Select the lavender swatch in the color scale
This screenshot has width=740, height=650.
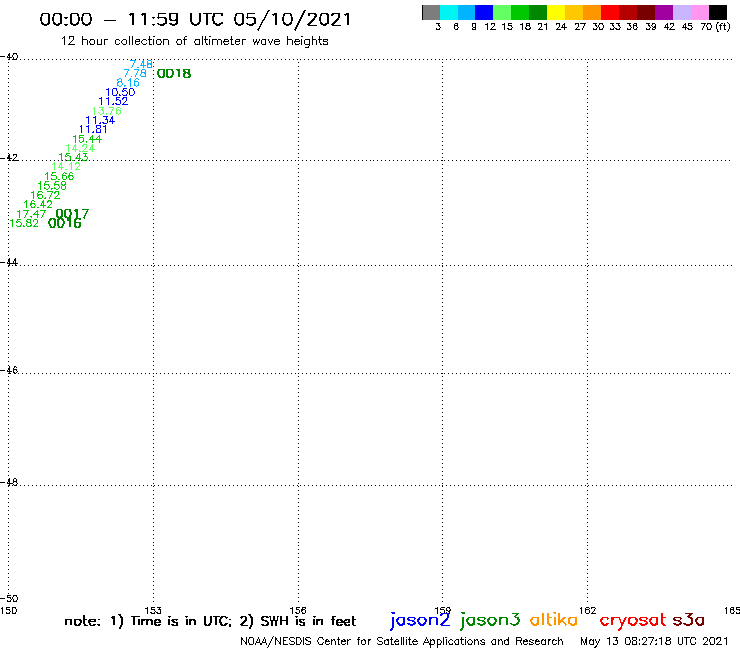pyautogui.click(x=681, y=12)
